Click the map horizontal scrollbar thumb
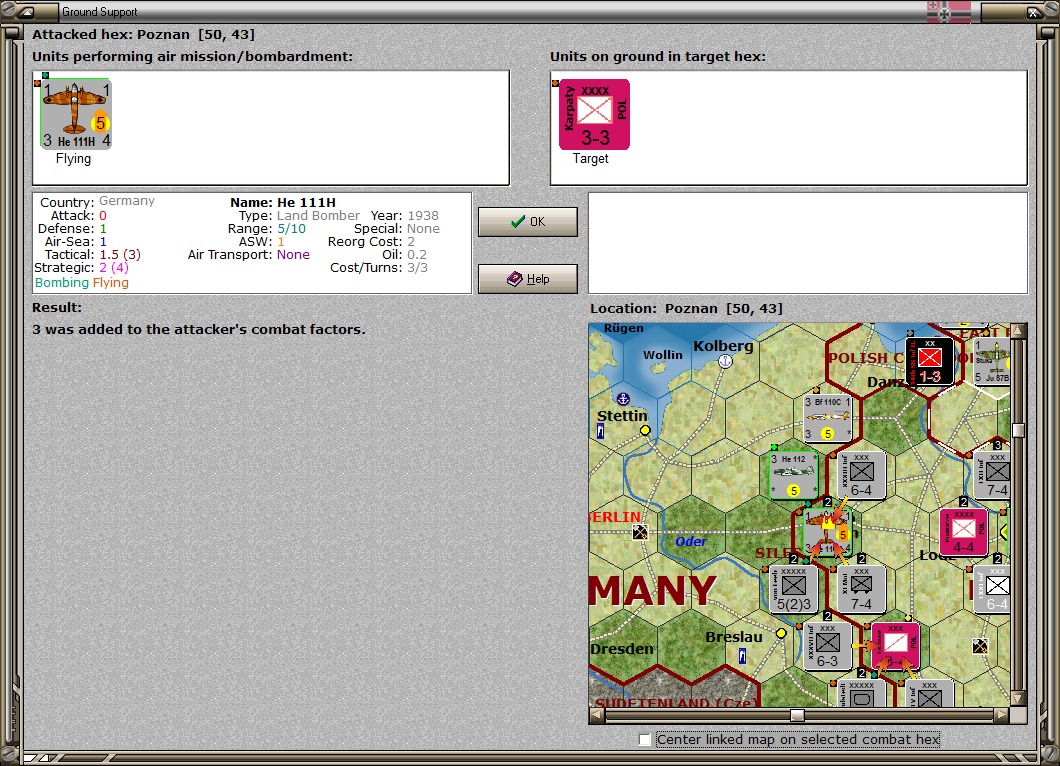 click(798, 715)
